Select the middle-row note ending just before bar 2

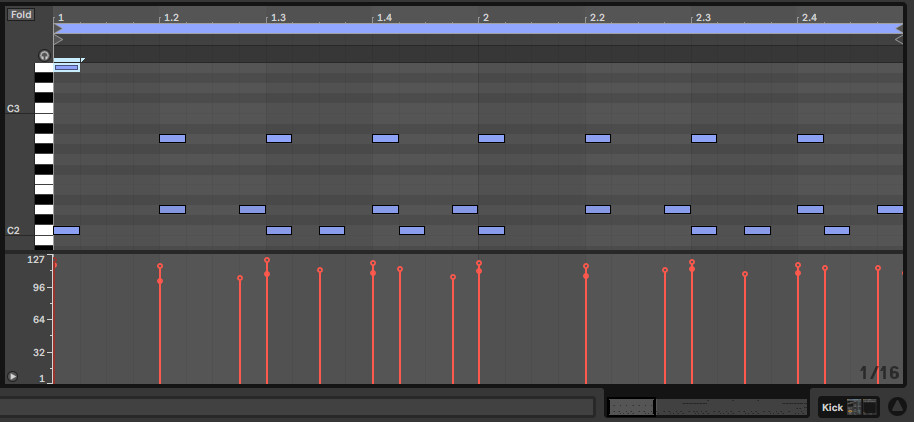tap(465, 209)
